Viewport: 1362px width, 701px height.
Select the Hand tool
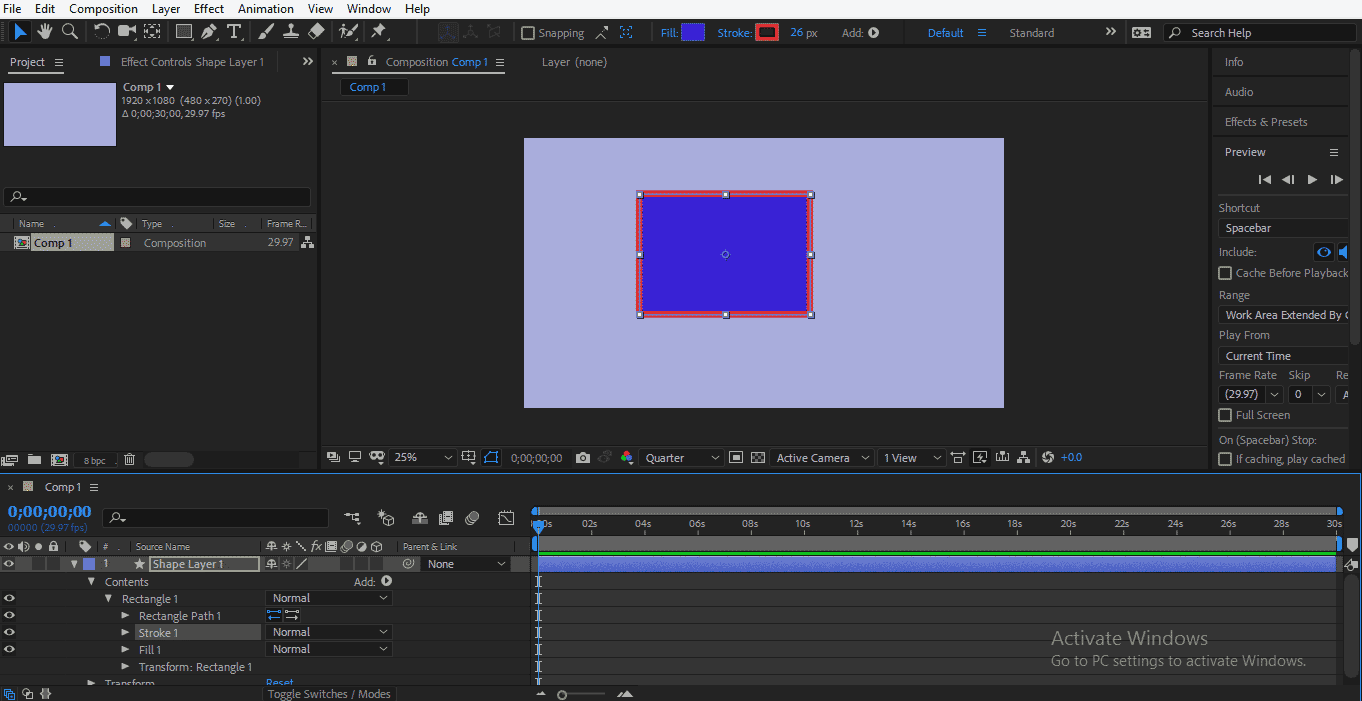tap(44, 32)
